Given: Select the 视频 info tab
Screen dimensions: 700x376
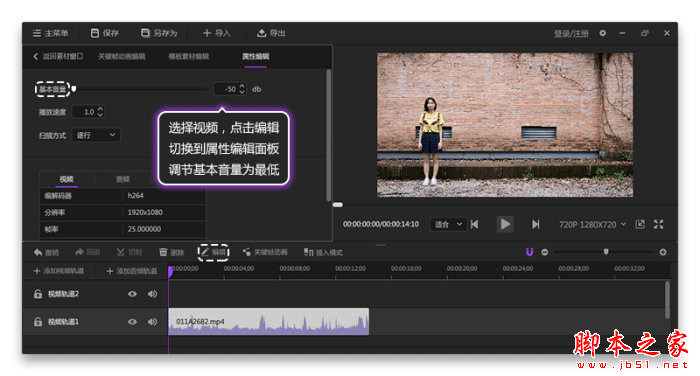Looking at the screenshot, I should point(67,179).
